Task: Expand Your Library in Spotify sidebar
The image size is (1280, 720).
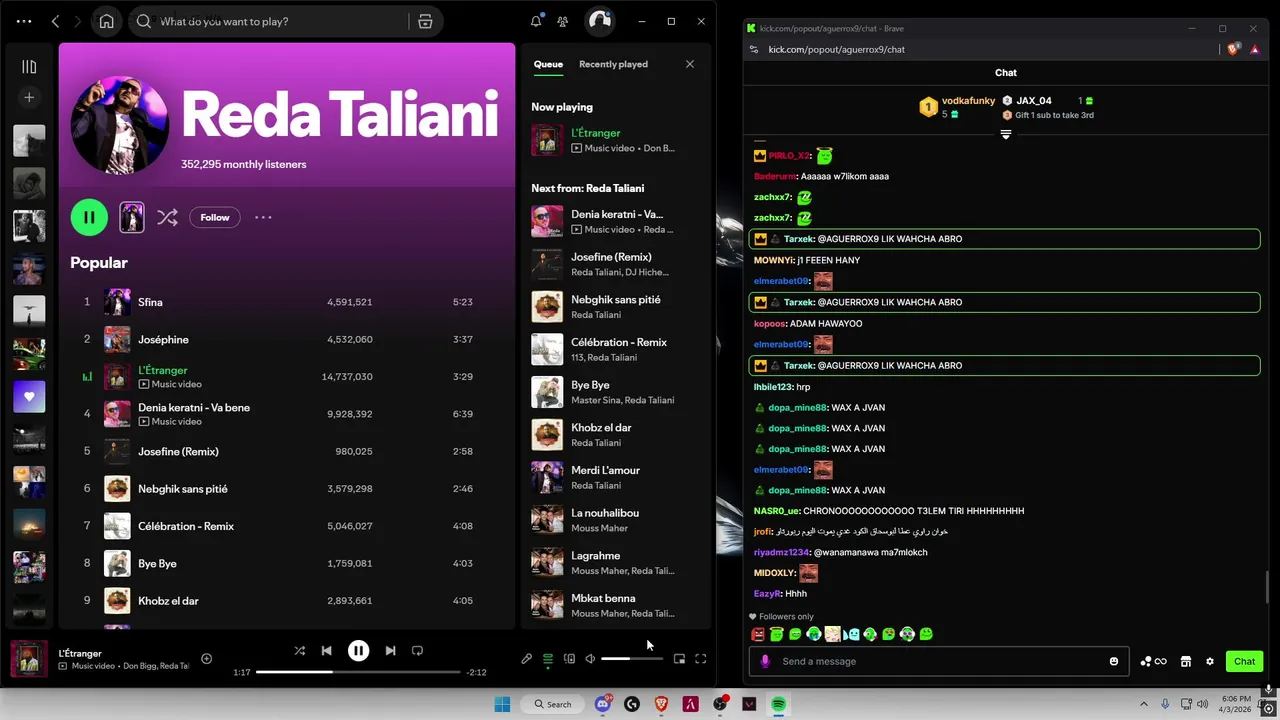Action: coord(29,67)
